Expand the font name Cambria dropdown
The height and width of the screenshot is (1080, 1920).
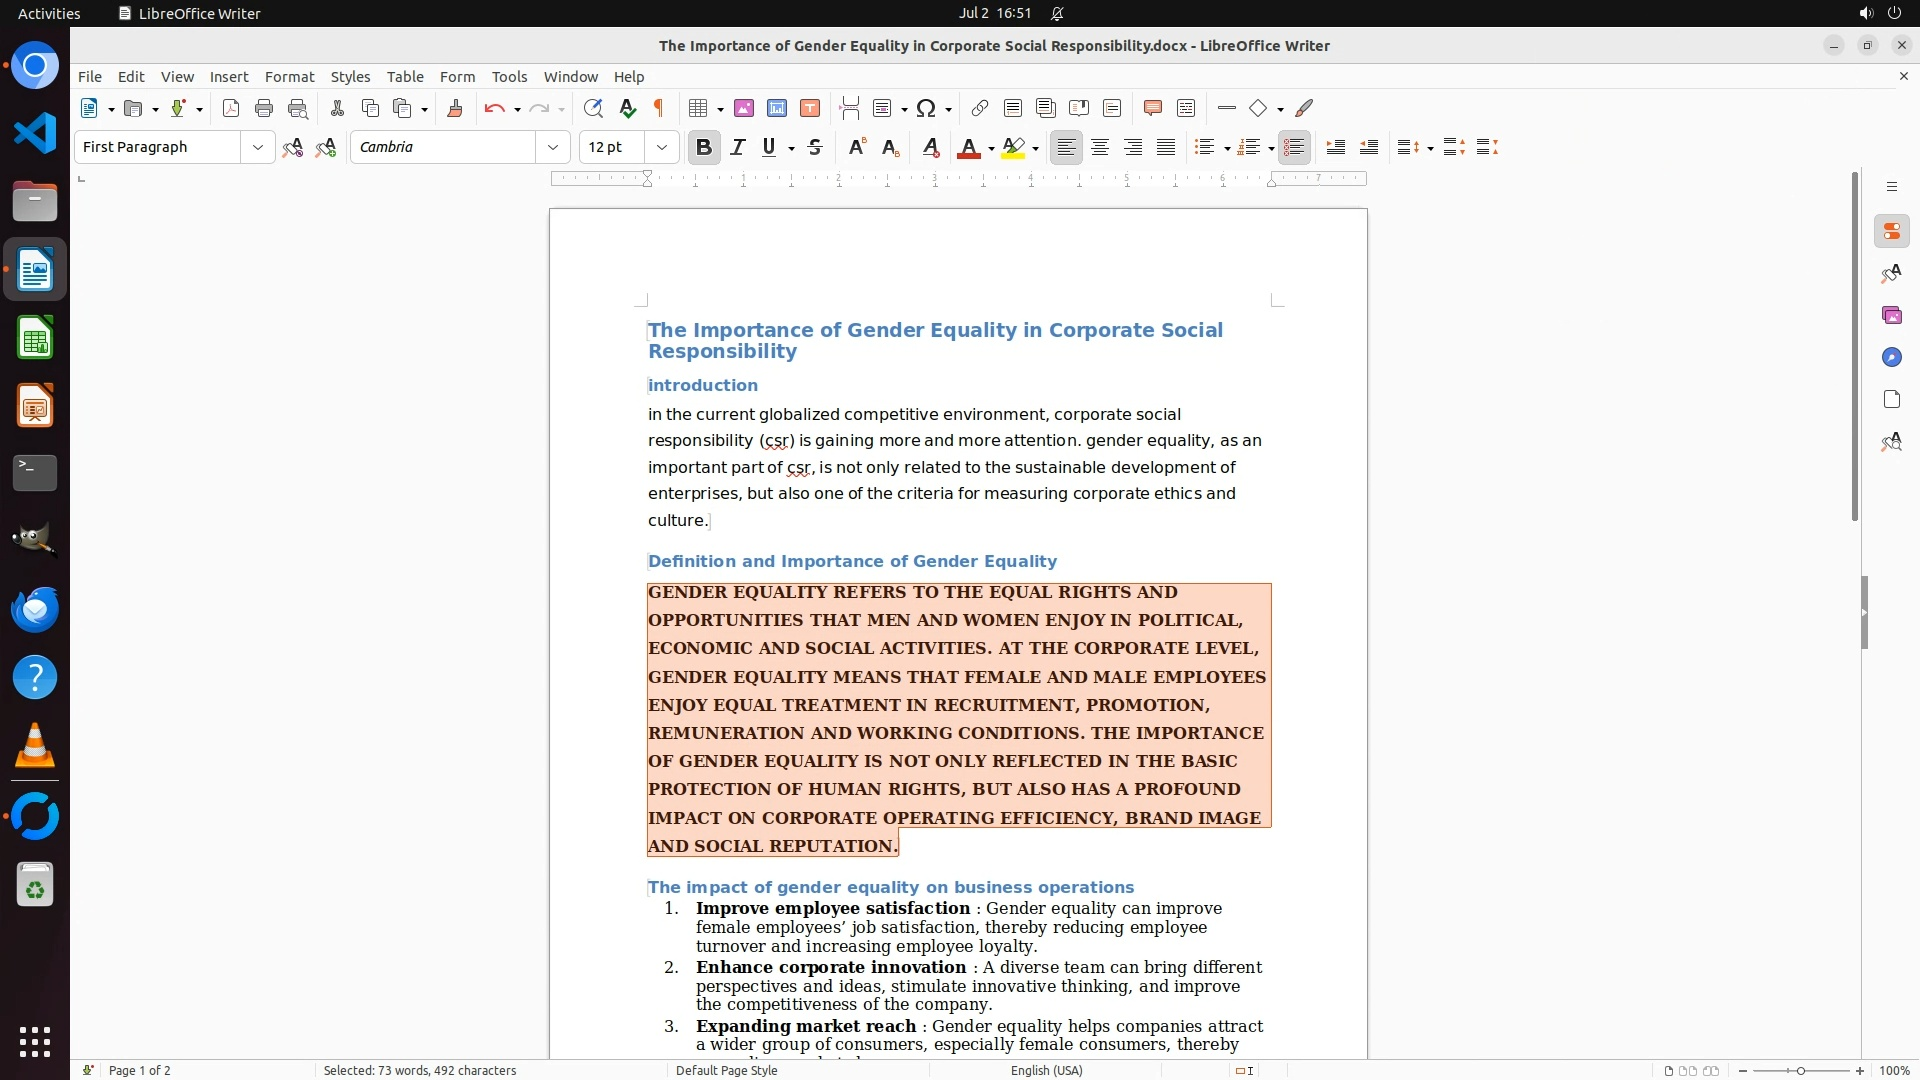(x=553, y=148)
